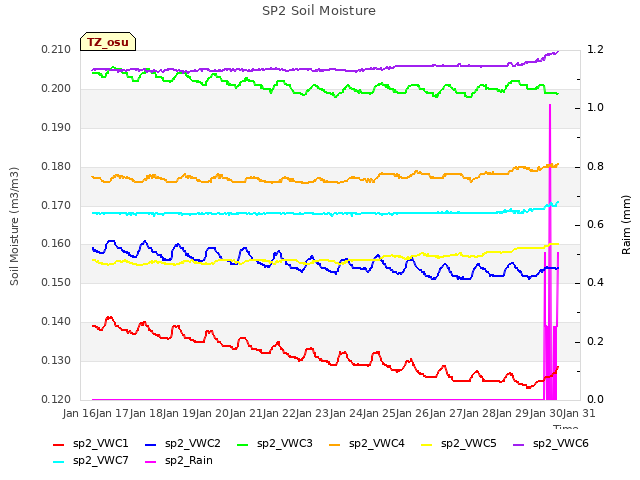Click yellow sp2_VWC5 legend color marker

tap(427, 445)
